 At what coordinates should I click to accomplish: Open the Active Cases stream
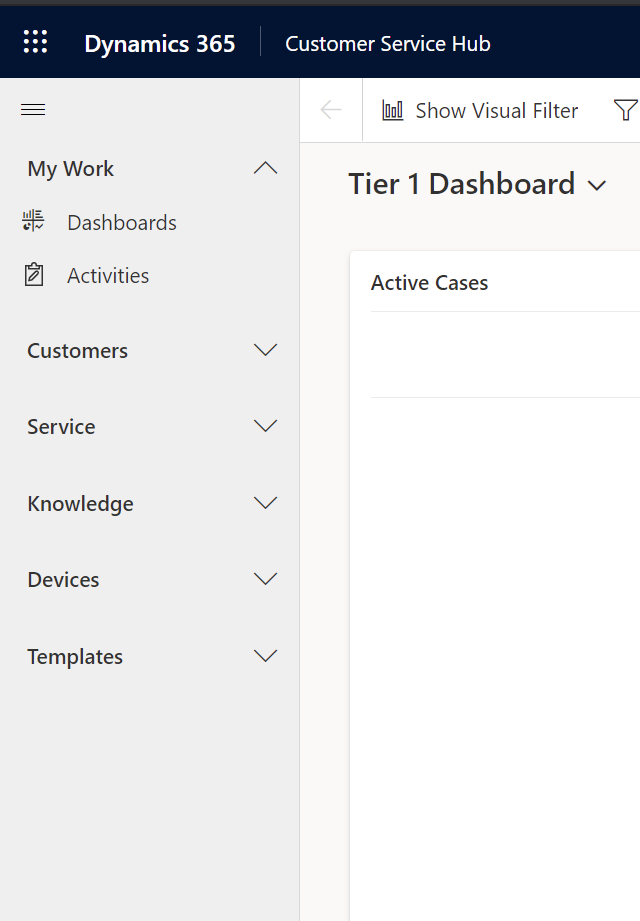[429, 283]
